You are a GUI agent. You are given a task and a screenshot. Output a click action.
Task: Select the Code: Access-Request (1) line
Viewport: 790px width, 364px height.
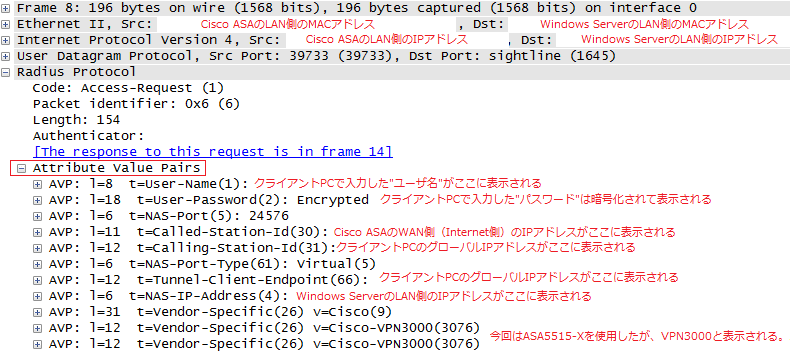128,88
